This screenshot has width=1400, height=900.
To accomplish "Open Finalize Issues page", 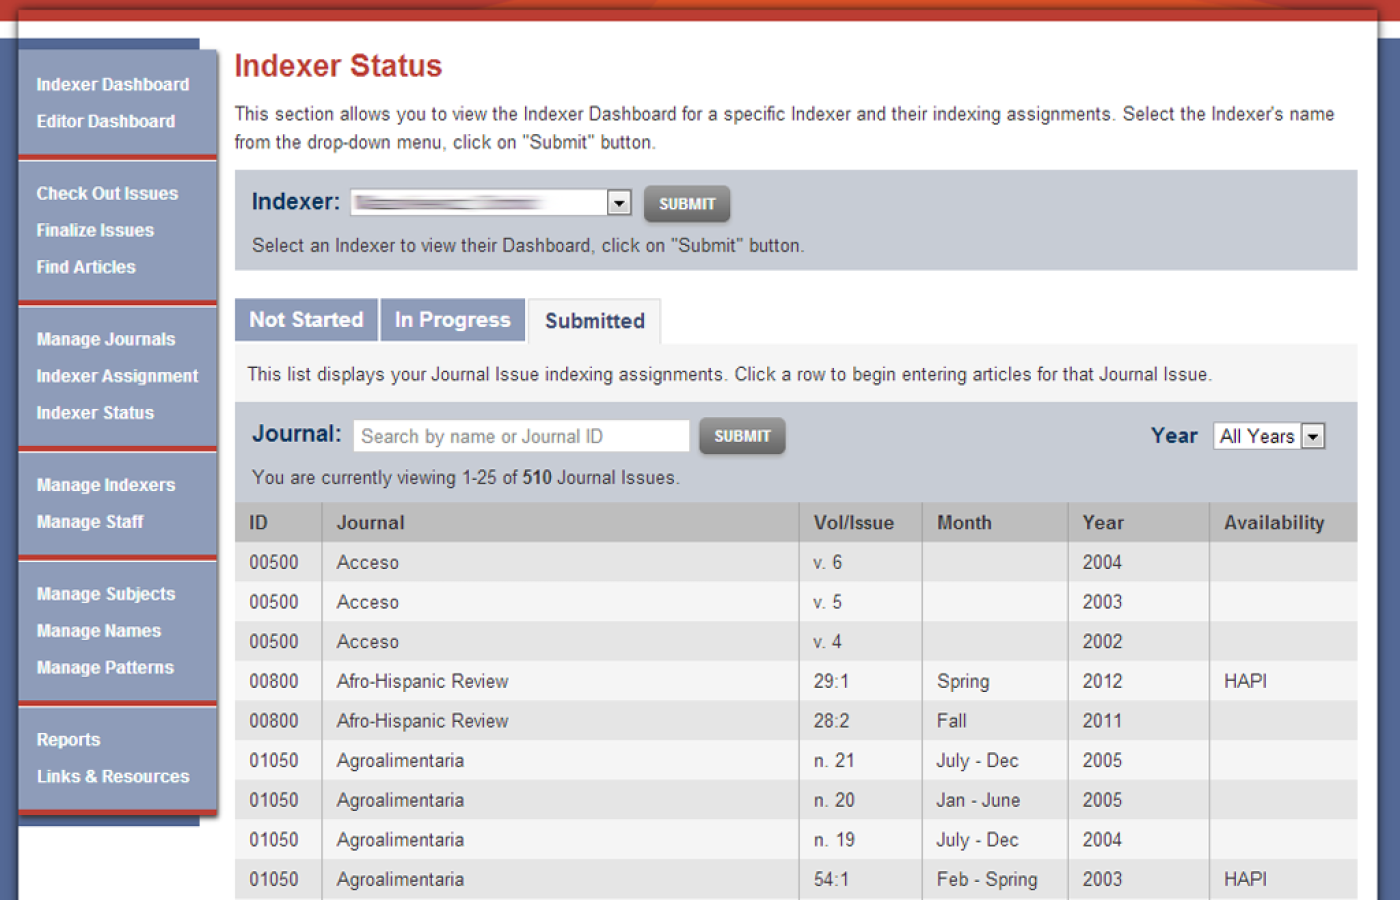I will click(x=95, y=230).
